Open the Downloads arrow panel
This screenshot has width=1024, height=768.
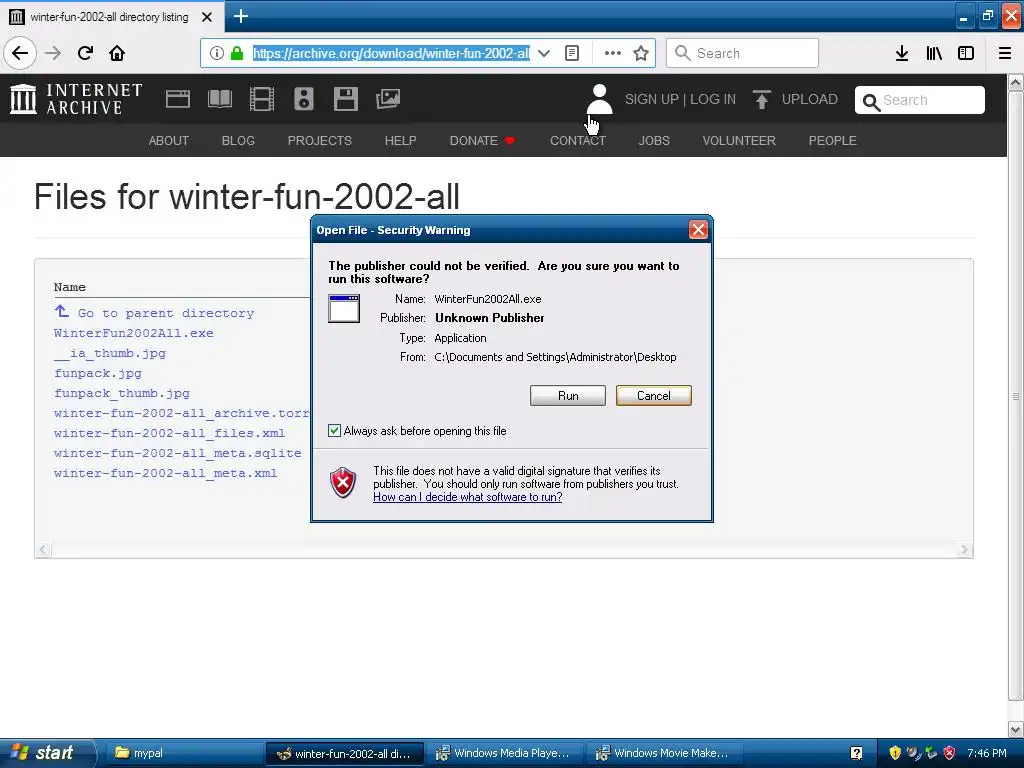coord(902,53)
